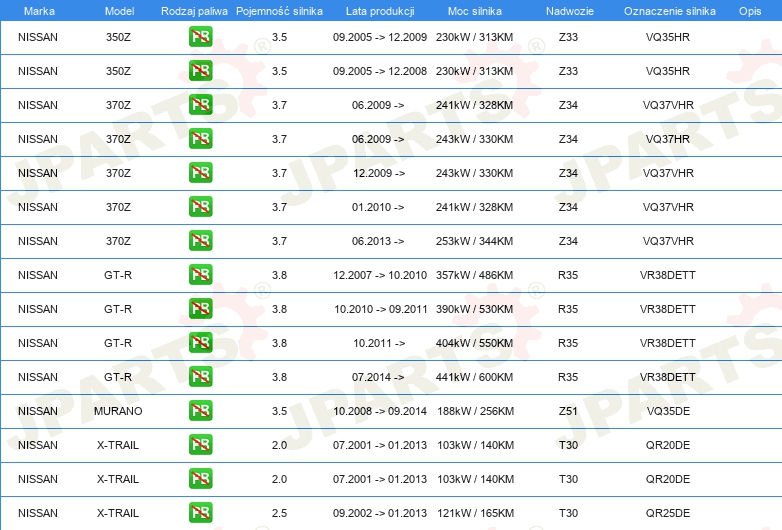Image resolution: width=782 pixels, height=530 pixels.
Task: Select the 09.2005 -> 12.2009 date cell
Action: tap(380, 37)
